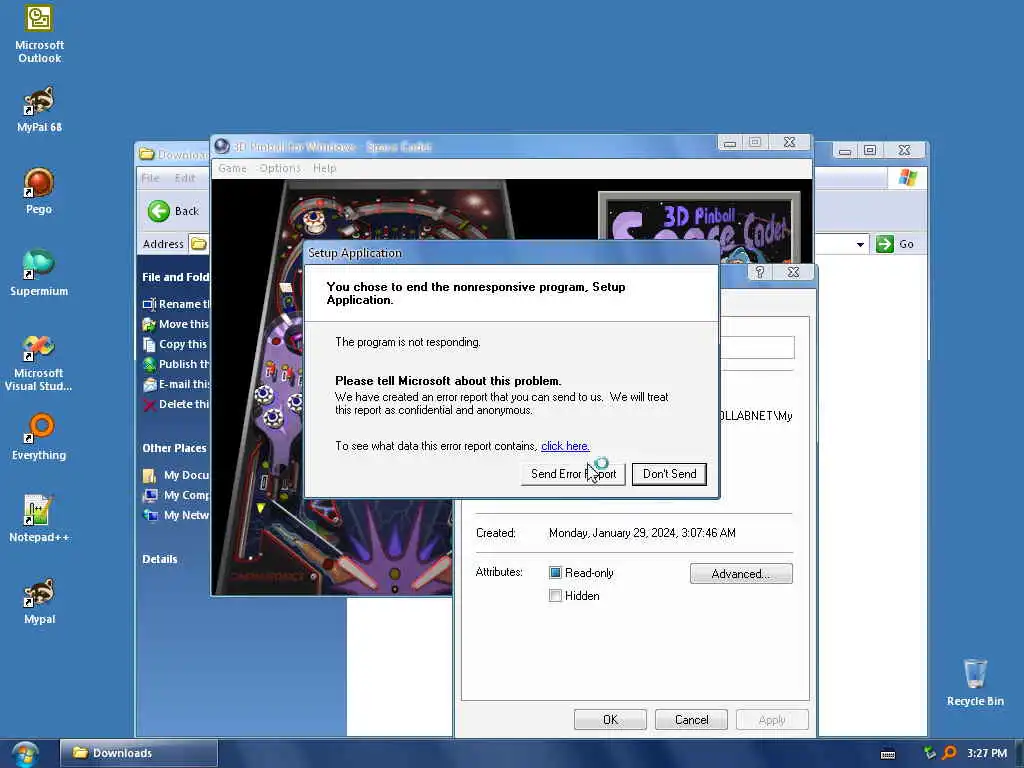
Task: Open the Pego desktop shortcut
Action: [x=39, y=191]
